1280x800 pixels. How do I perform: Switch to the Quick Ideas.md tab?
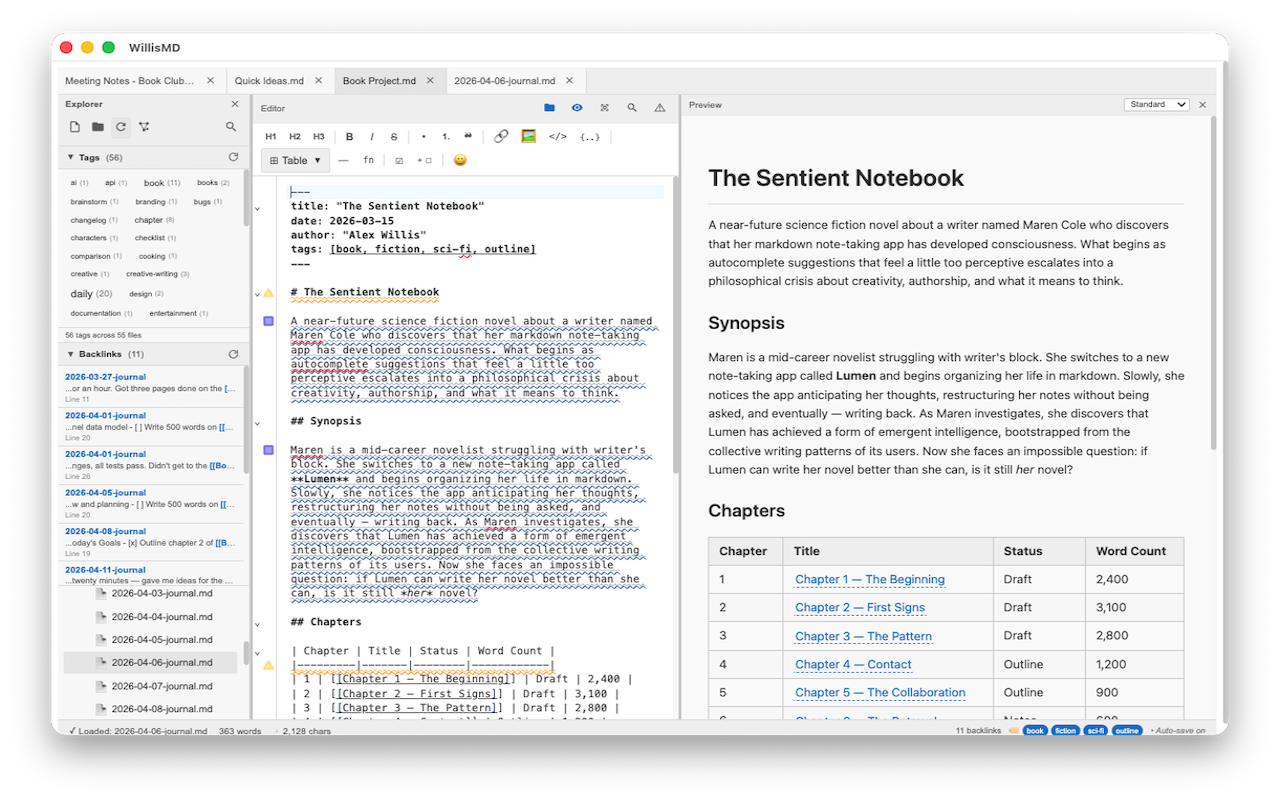pyautogui.click(x=270, y=80)
